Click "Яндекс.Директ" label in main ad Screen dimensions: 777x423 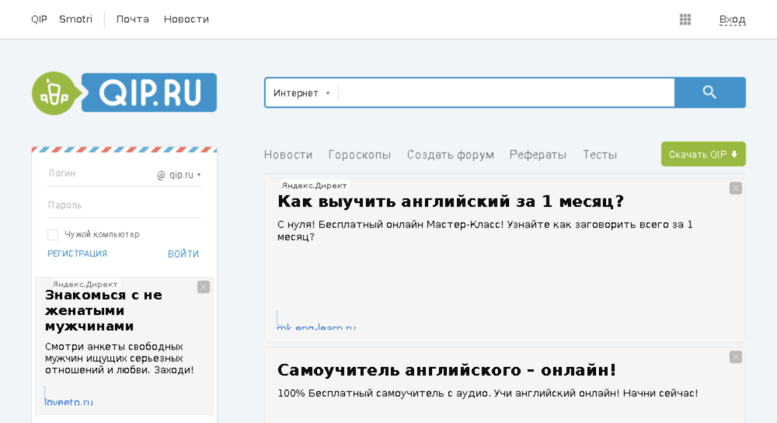pyautogui.click(x=314, y=185)
